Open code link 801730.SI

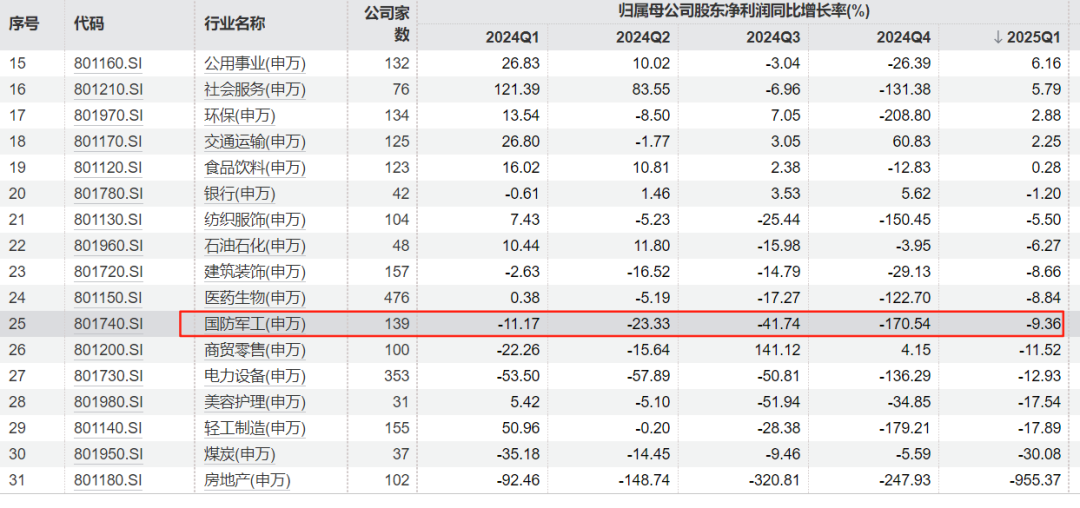point(108,375)
